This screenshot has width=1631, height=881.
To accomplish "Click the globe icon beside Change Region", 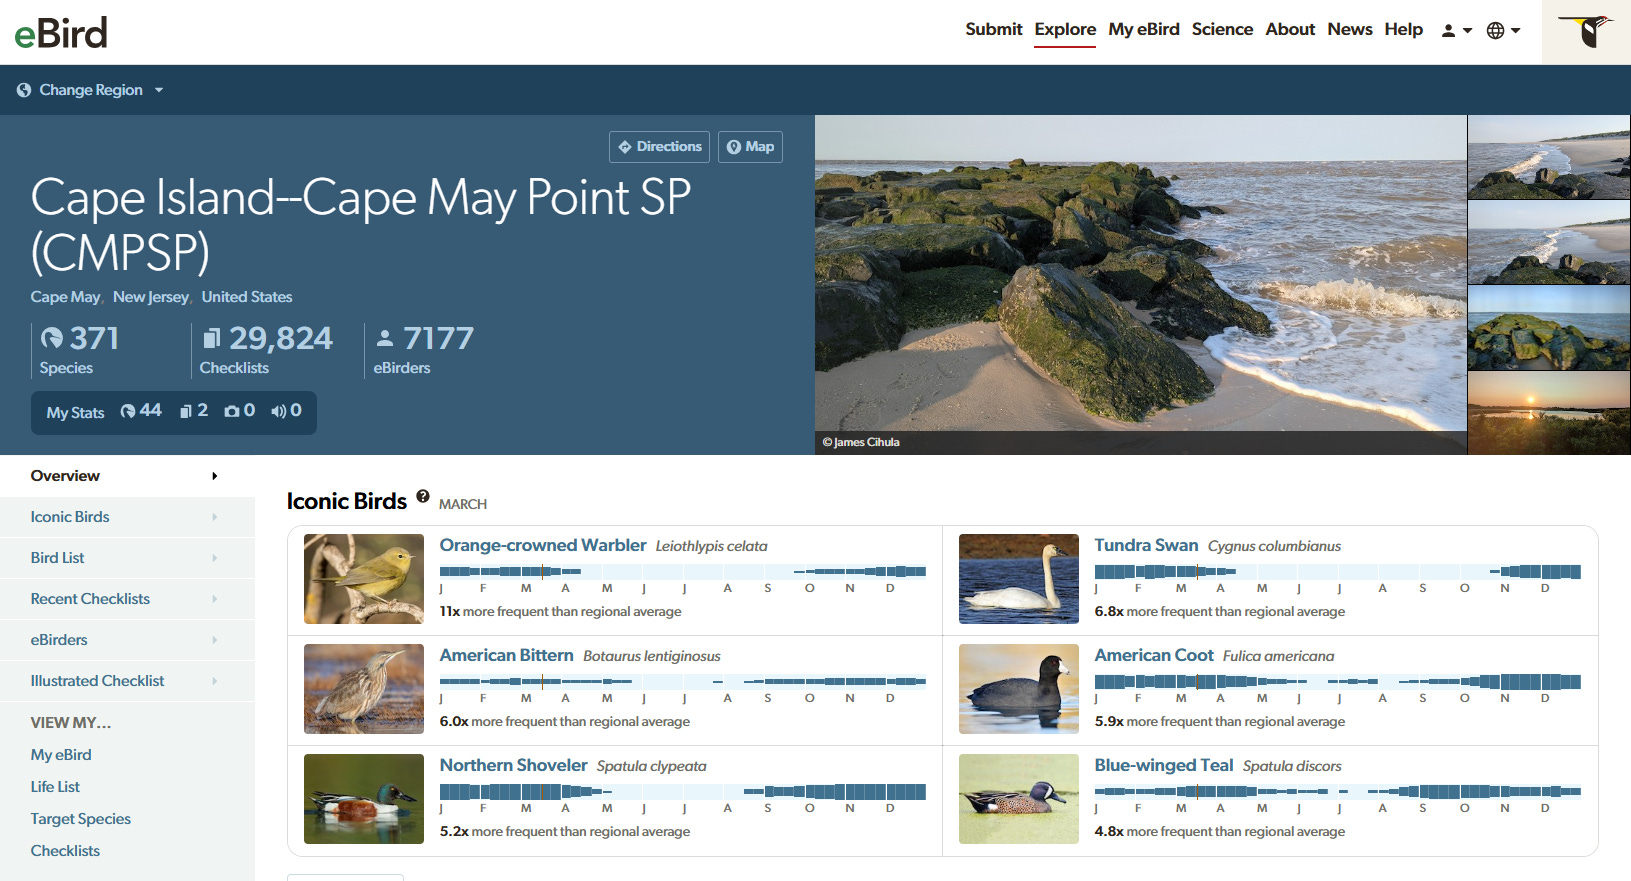I will 24,90.
